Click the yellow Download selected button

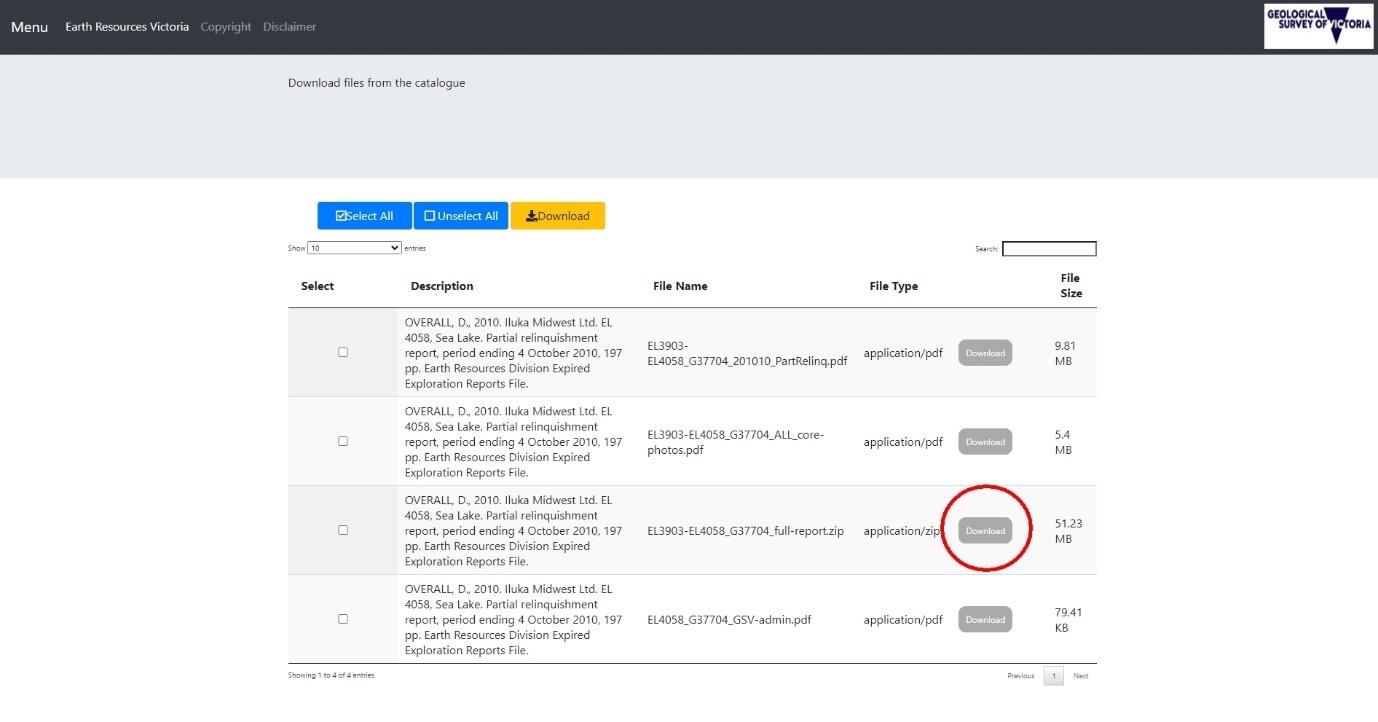point(558,216)
